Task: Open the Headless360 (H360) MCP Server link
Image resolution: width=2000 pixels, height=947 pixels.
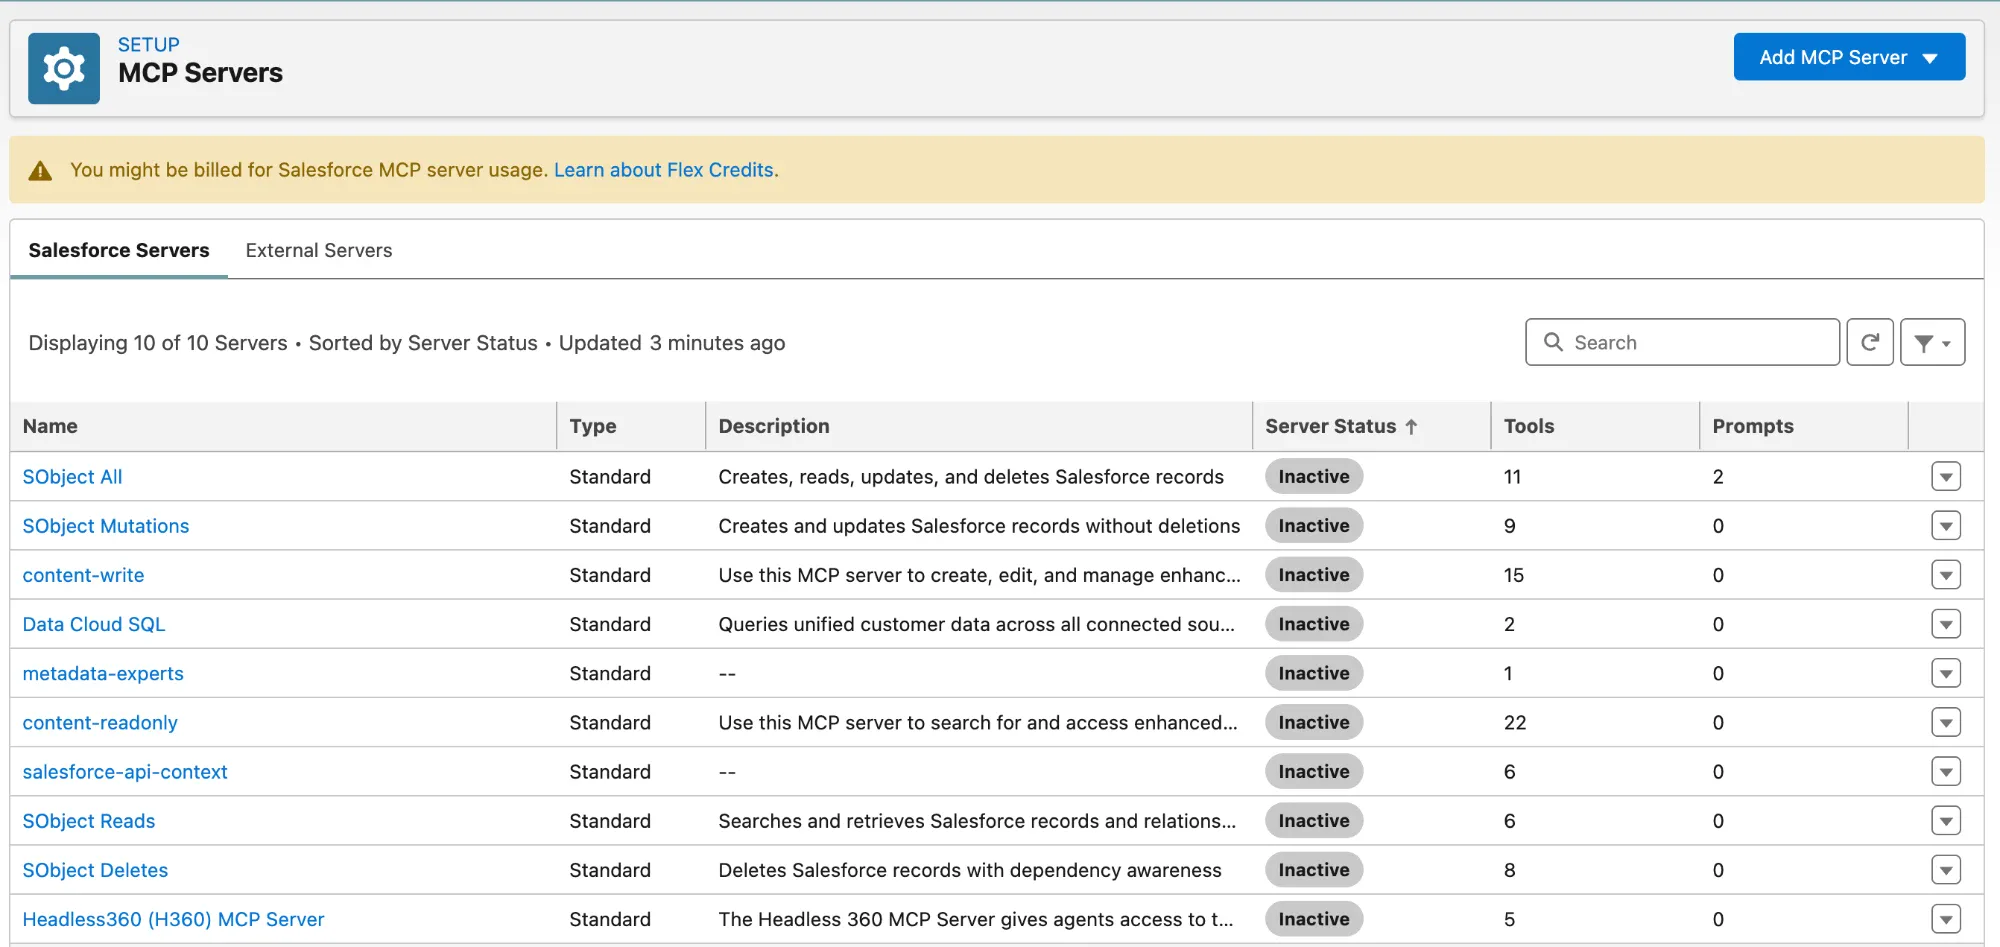Action: (x=173, y=919)
